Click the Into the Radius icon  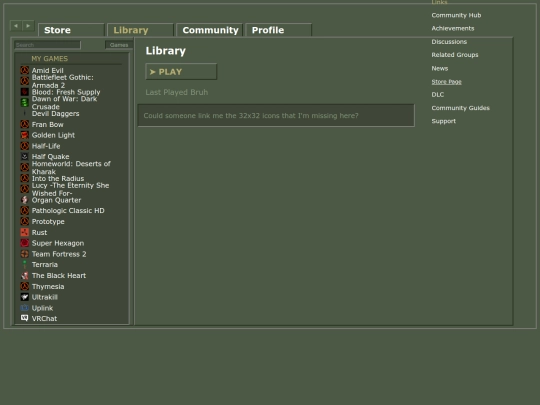coord(24,178)
